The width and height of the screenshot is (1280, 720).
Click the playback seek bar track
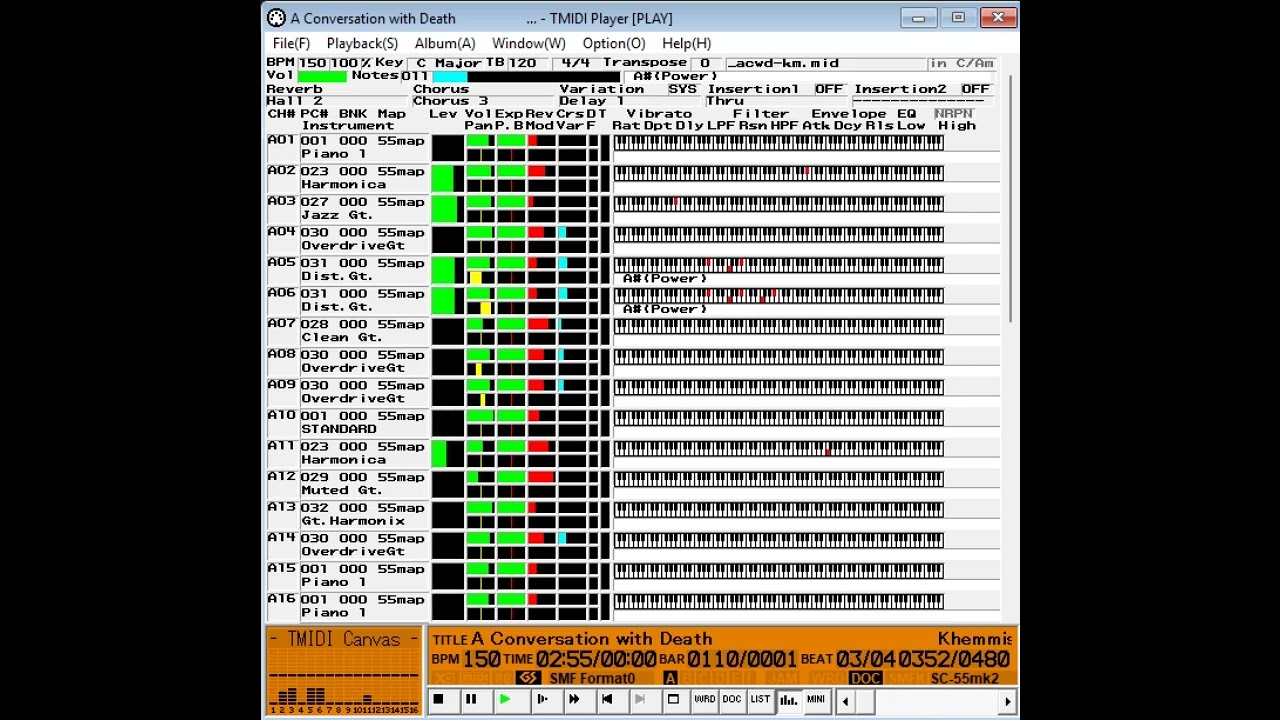[926, 702]
